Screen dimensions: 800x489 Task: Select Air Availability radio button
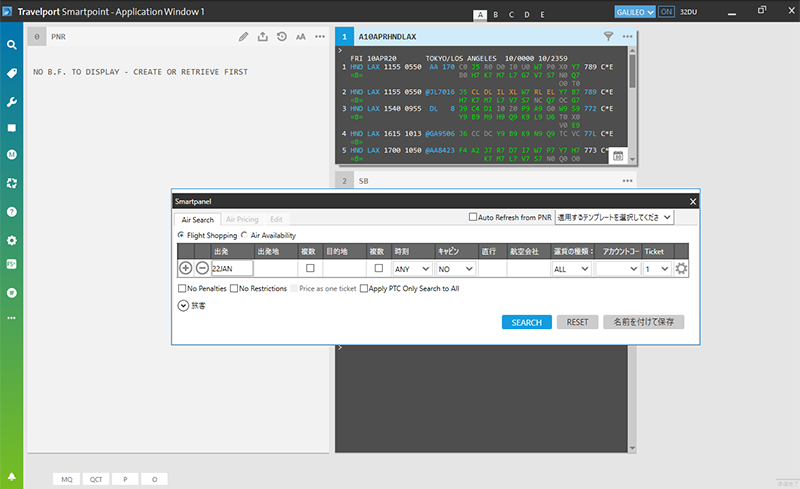(244, 235)
